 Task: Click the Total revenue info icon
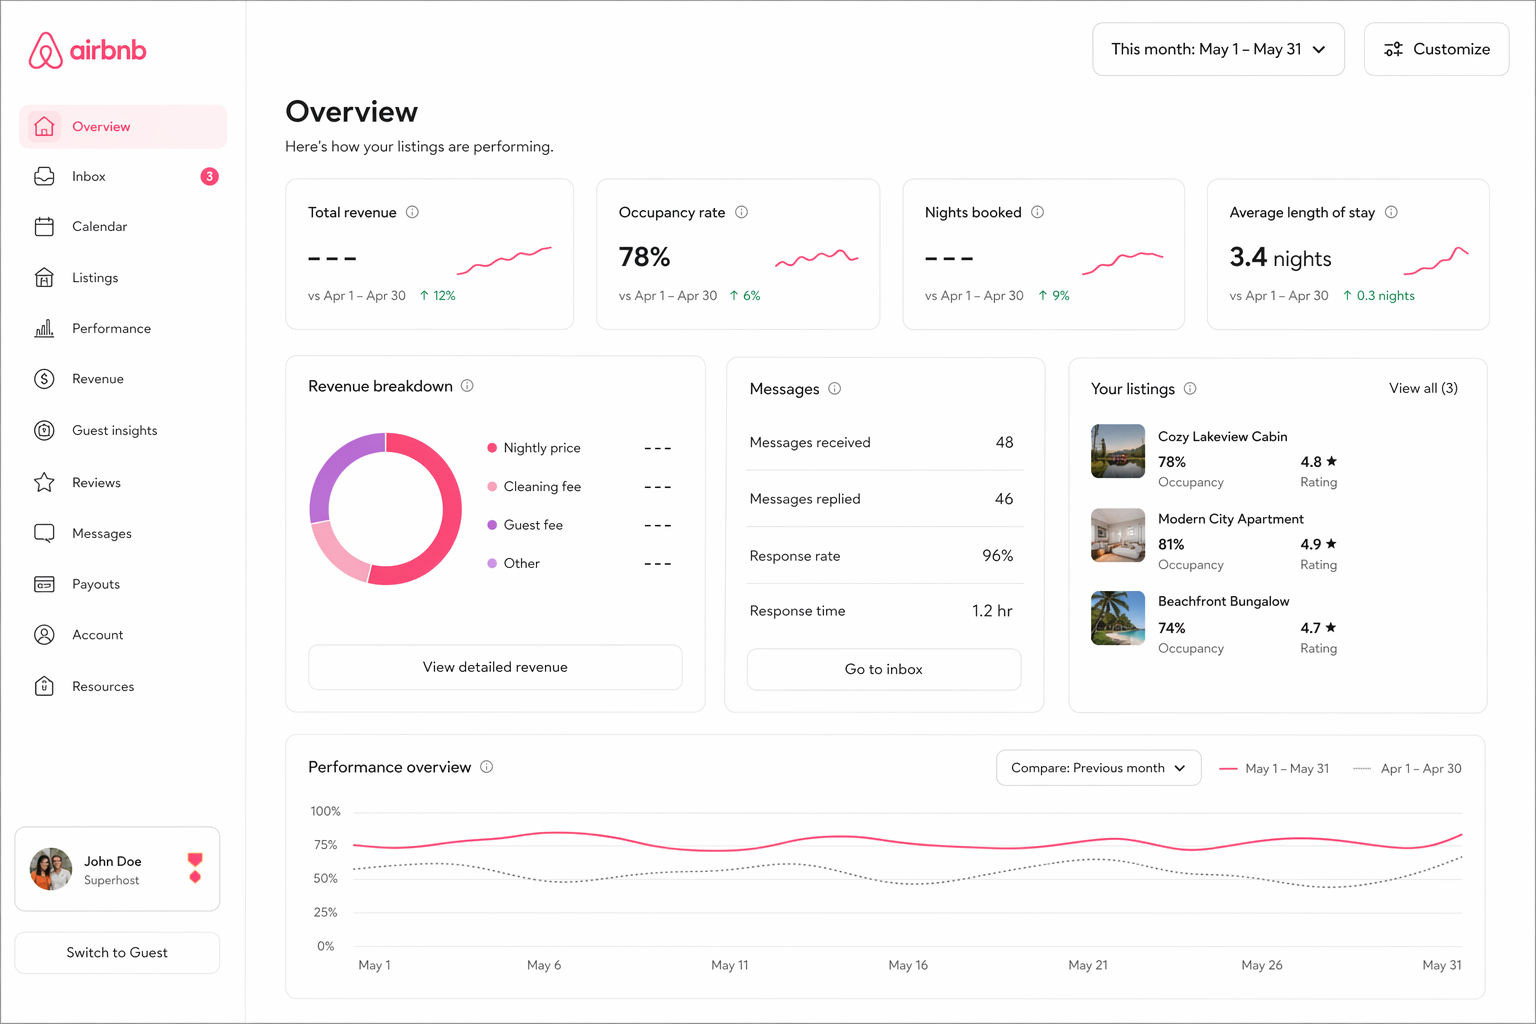coord(412,212)
